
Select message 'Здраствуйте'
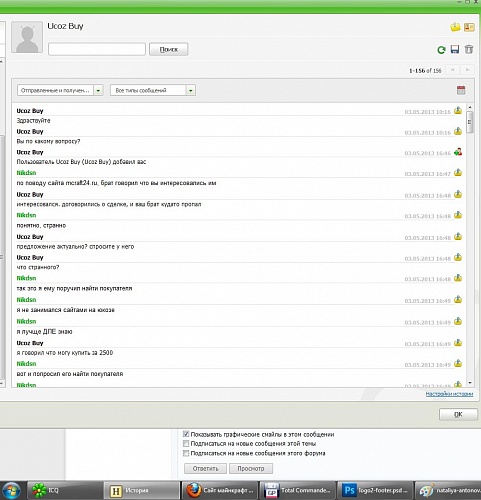pos(34,121)
